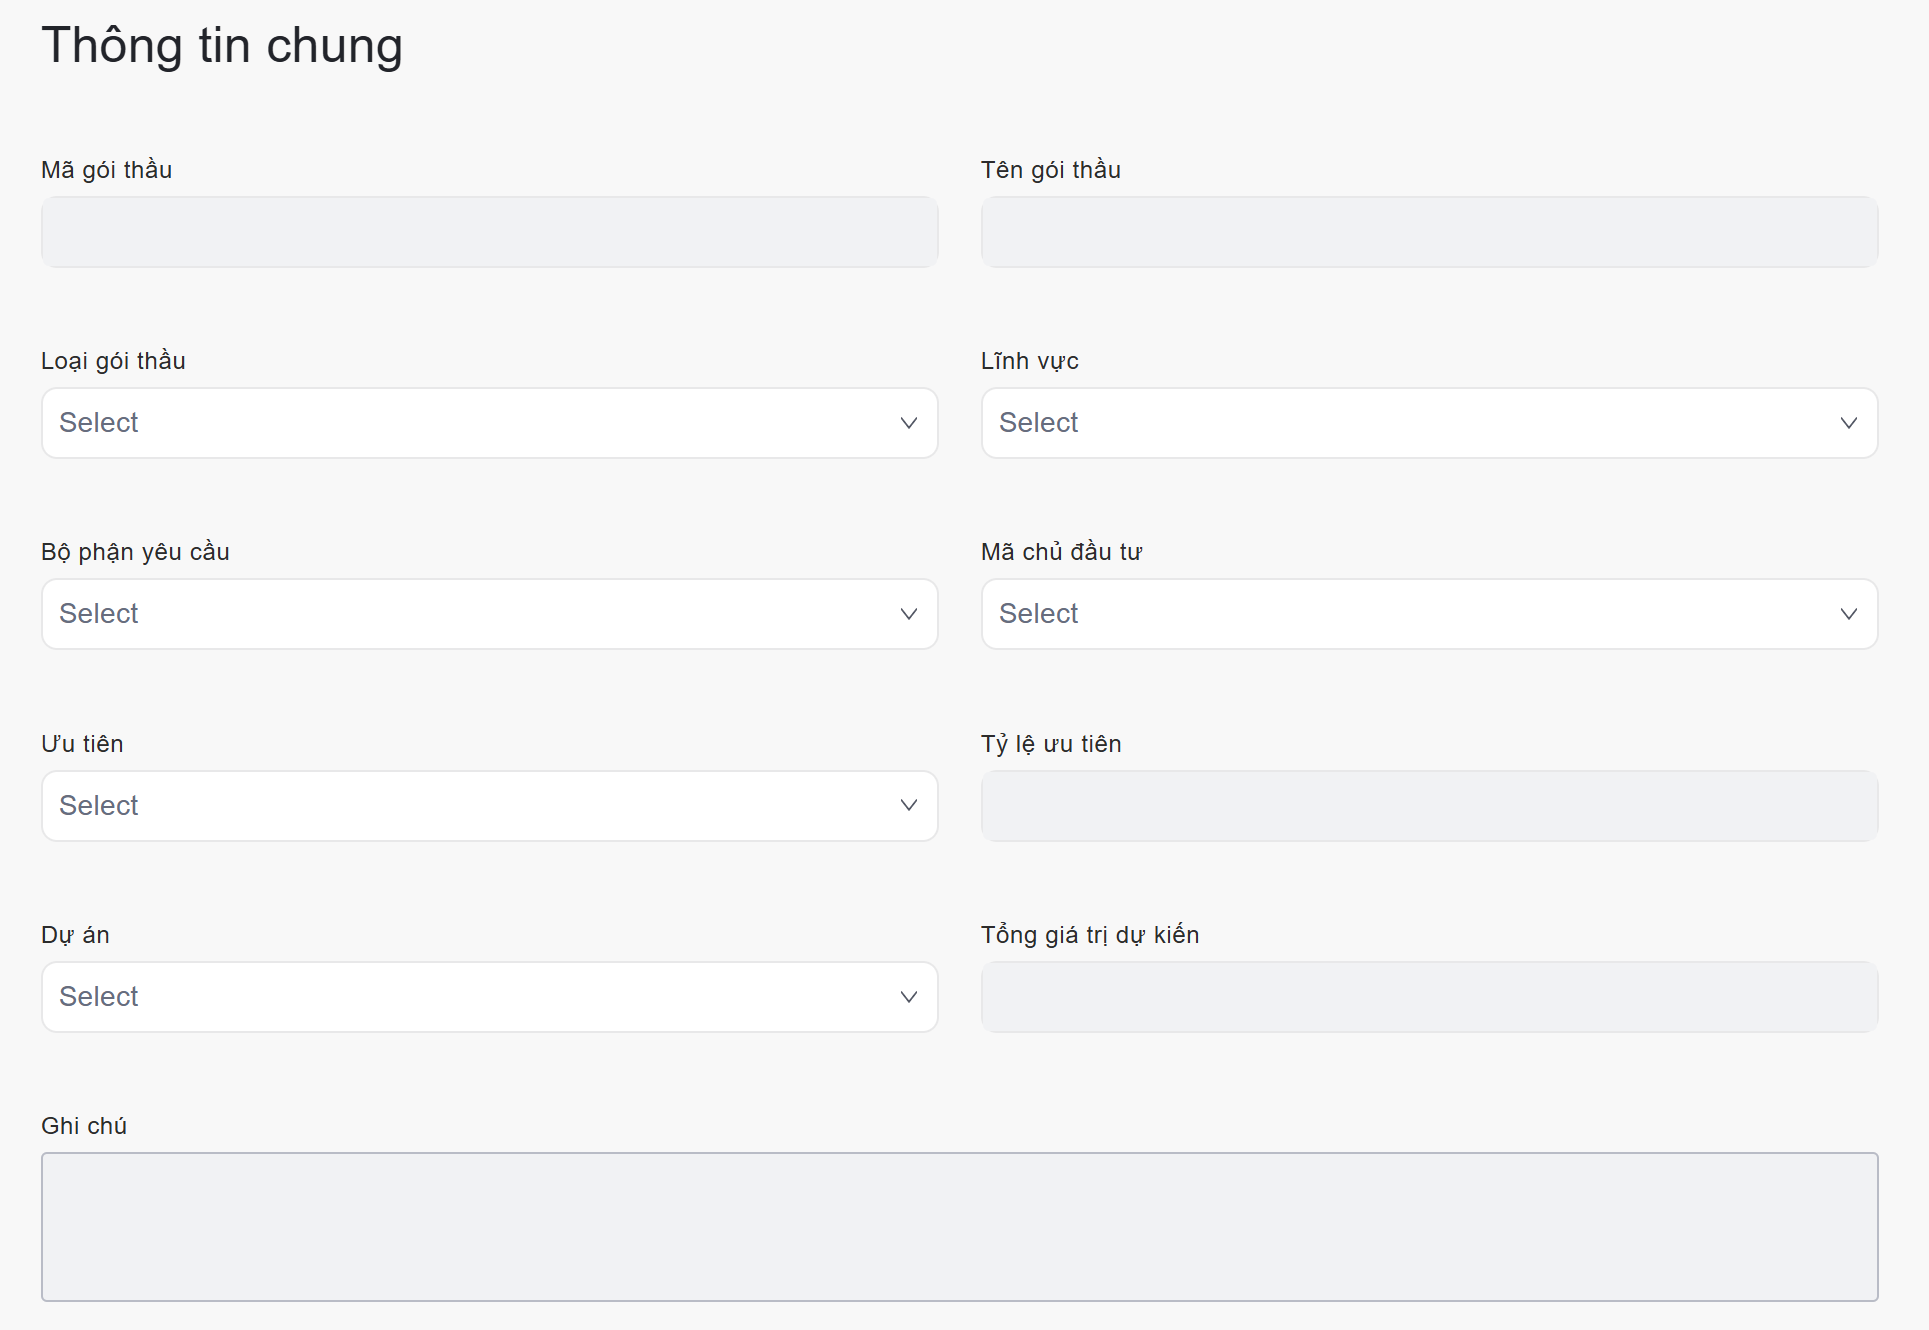Click into the Tên gói thầu field

(x=1429, y=232)
